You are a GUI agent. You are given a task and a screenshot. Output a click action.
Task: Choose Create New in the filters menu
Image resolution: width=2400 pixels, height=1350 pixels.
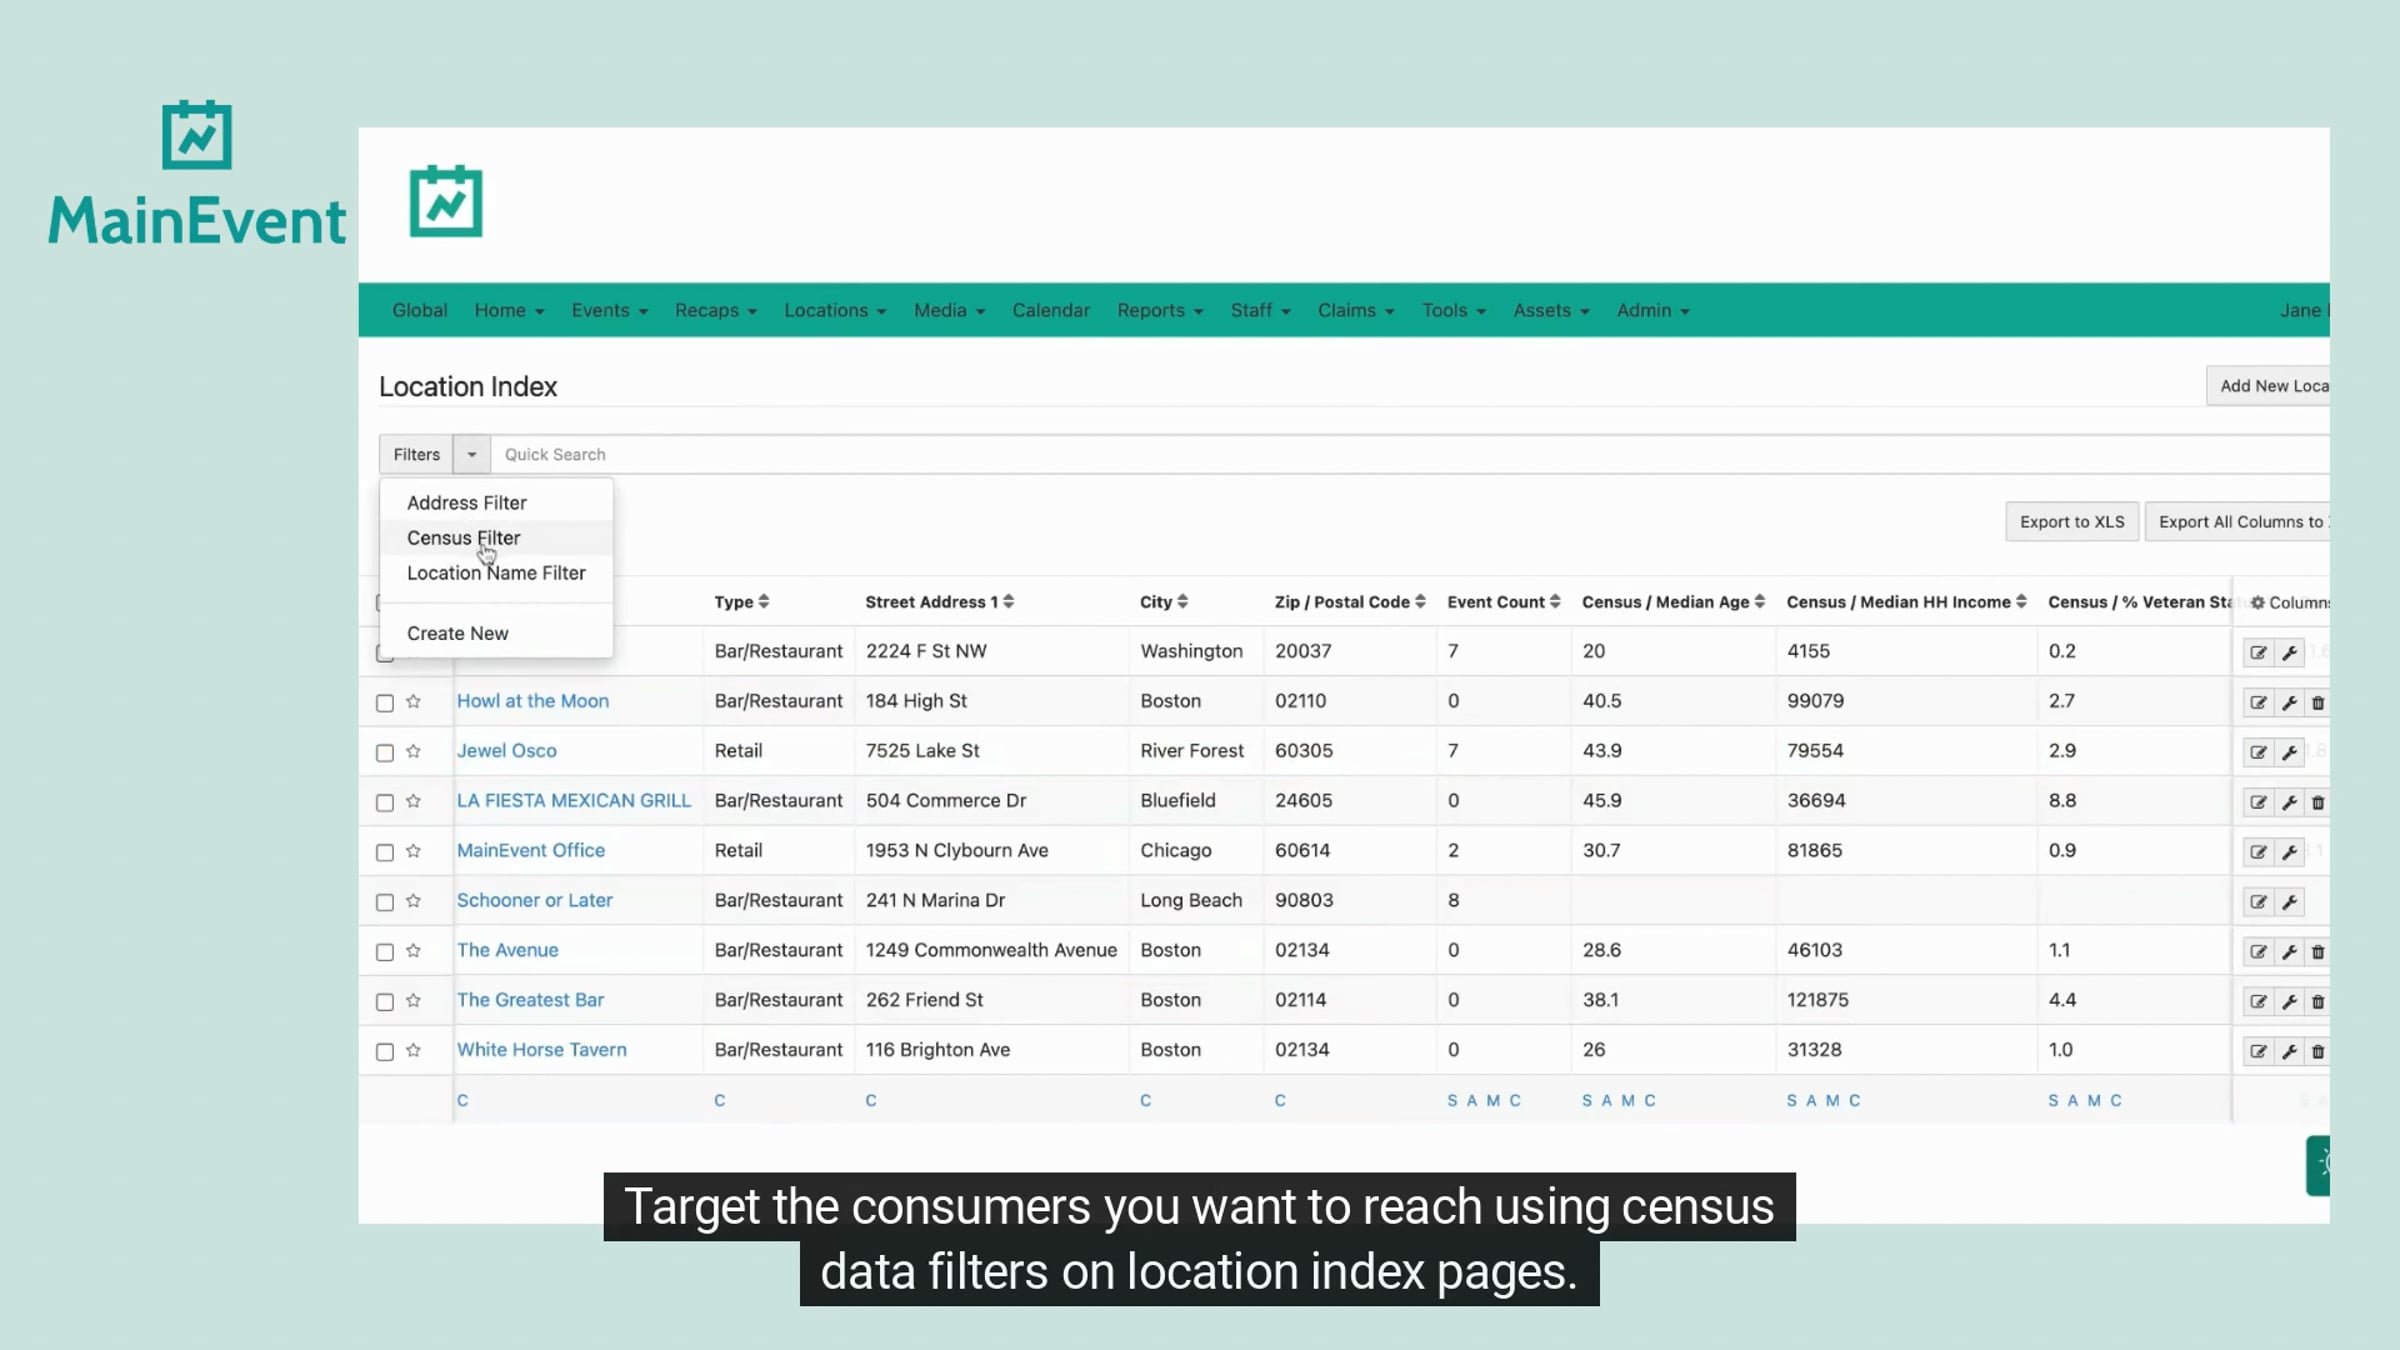pyautogui.click(x=496, y=633)
